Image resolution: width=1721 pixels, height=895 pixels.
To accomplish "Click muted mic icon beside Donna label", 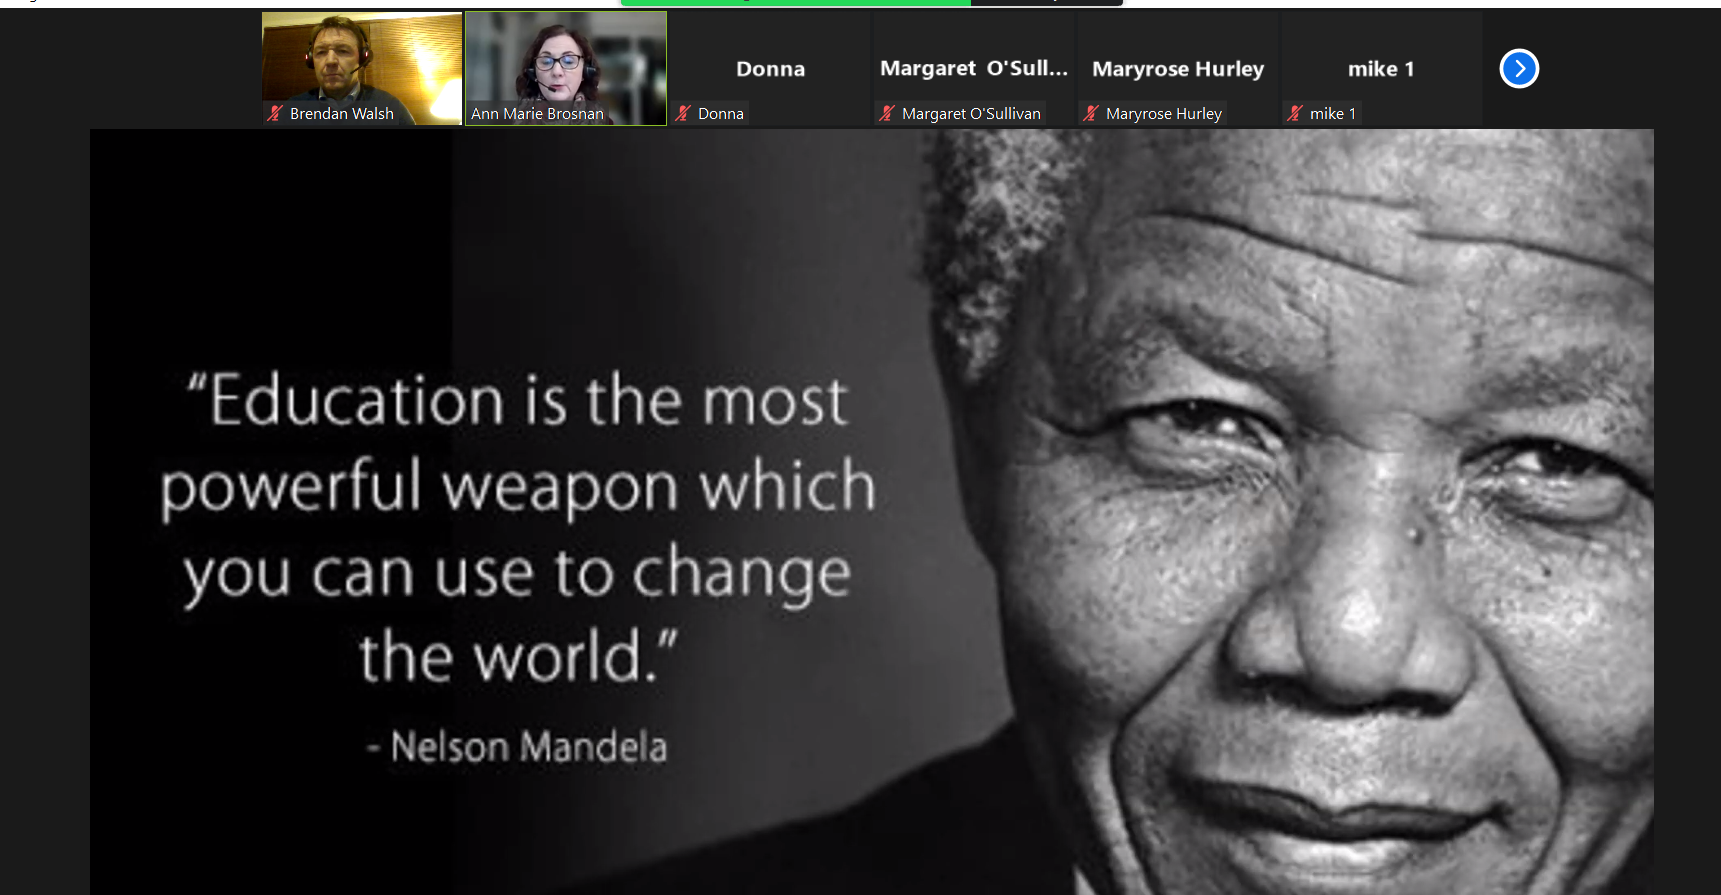I will (683, 114).
